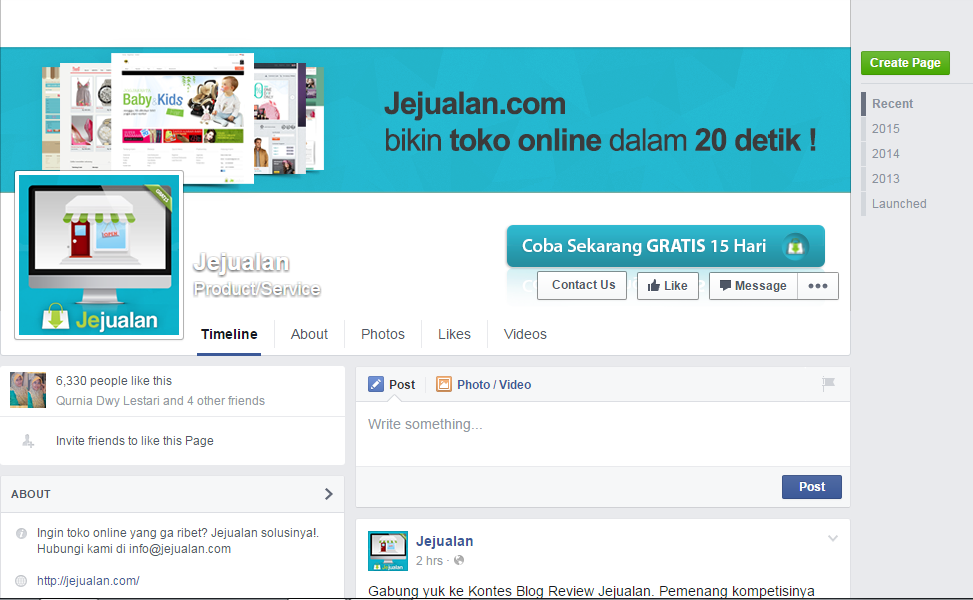The height and width of the screenshot is (600, 973).
Task: Jump to Launched in timeline navigation
Action: pos(899,204)
